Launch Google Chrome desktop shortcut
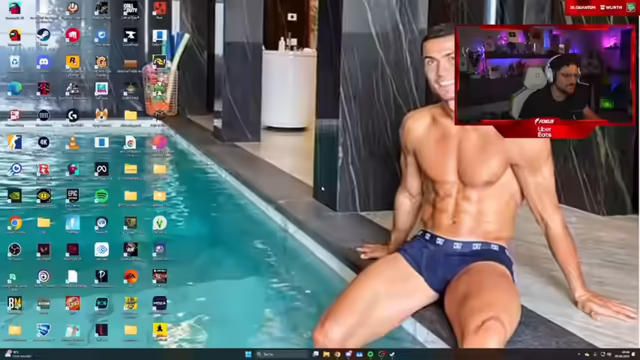 coord(15,223)
